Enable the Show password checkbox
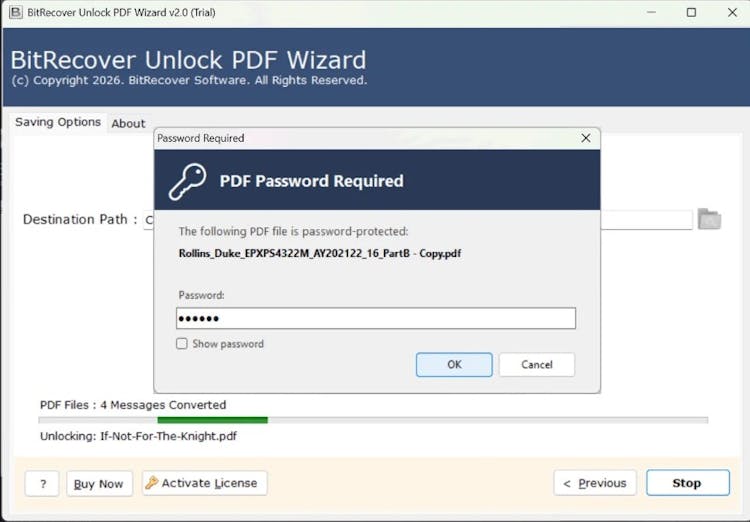Viewport: 750px width, 522px height. point(182,344)
